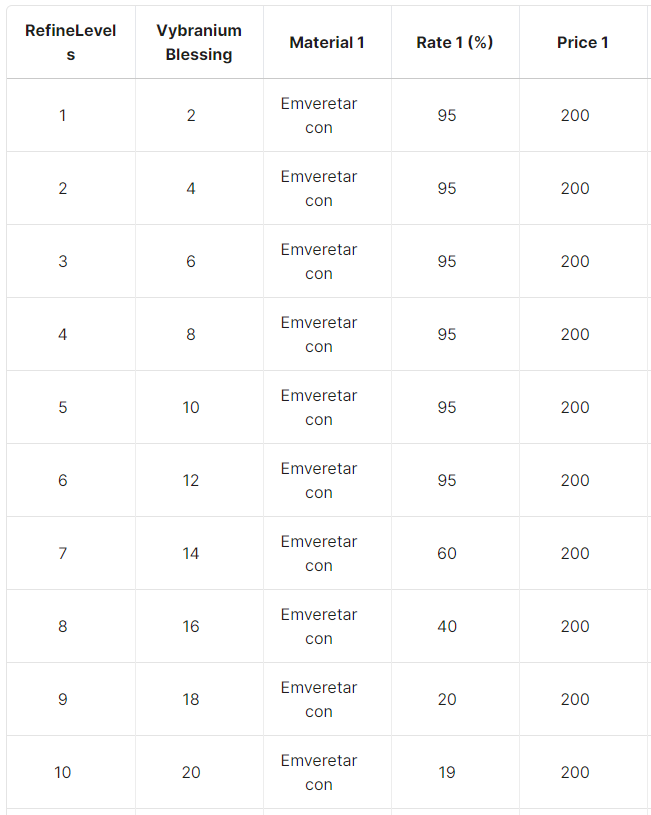Select rate 20 in refine level 9 row
The width and height of the screenshot is (651, 815).
click(x=447, y=699)
